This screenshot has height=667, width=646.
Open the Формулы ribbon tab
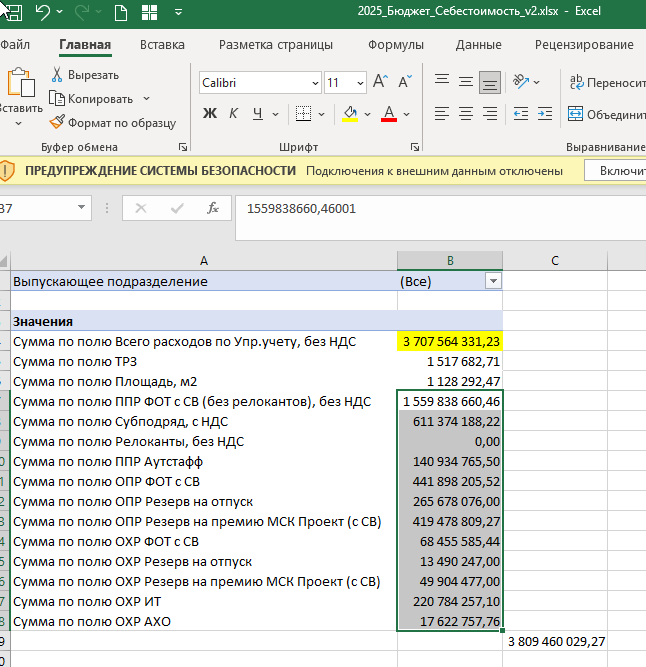[395, 45]
